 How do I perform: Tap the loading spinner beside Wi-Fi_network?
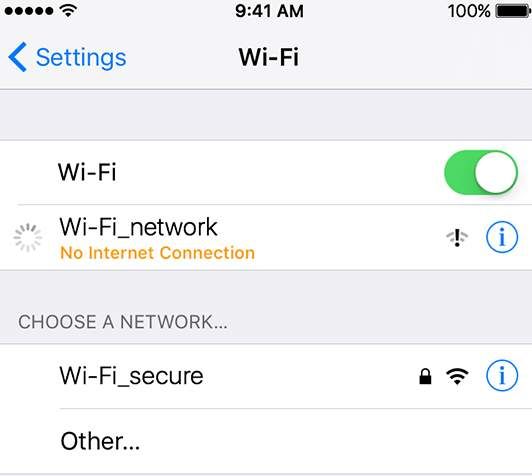tap(27, 238)
